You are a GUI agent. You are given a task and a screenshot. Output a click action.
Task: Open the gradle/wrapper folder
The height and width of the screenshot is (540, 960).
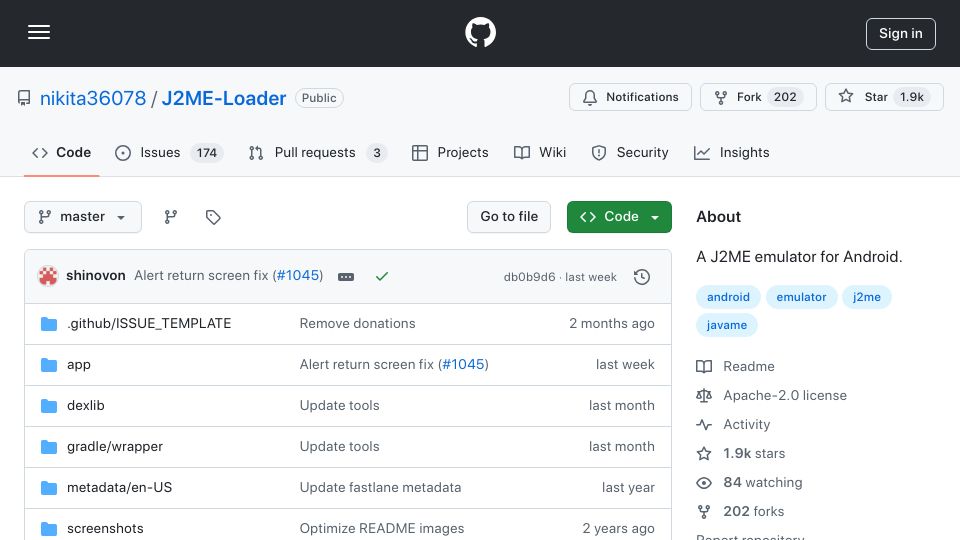[x=114, y=446]
